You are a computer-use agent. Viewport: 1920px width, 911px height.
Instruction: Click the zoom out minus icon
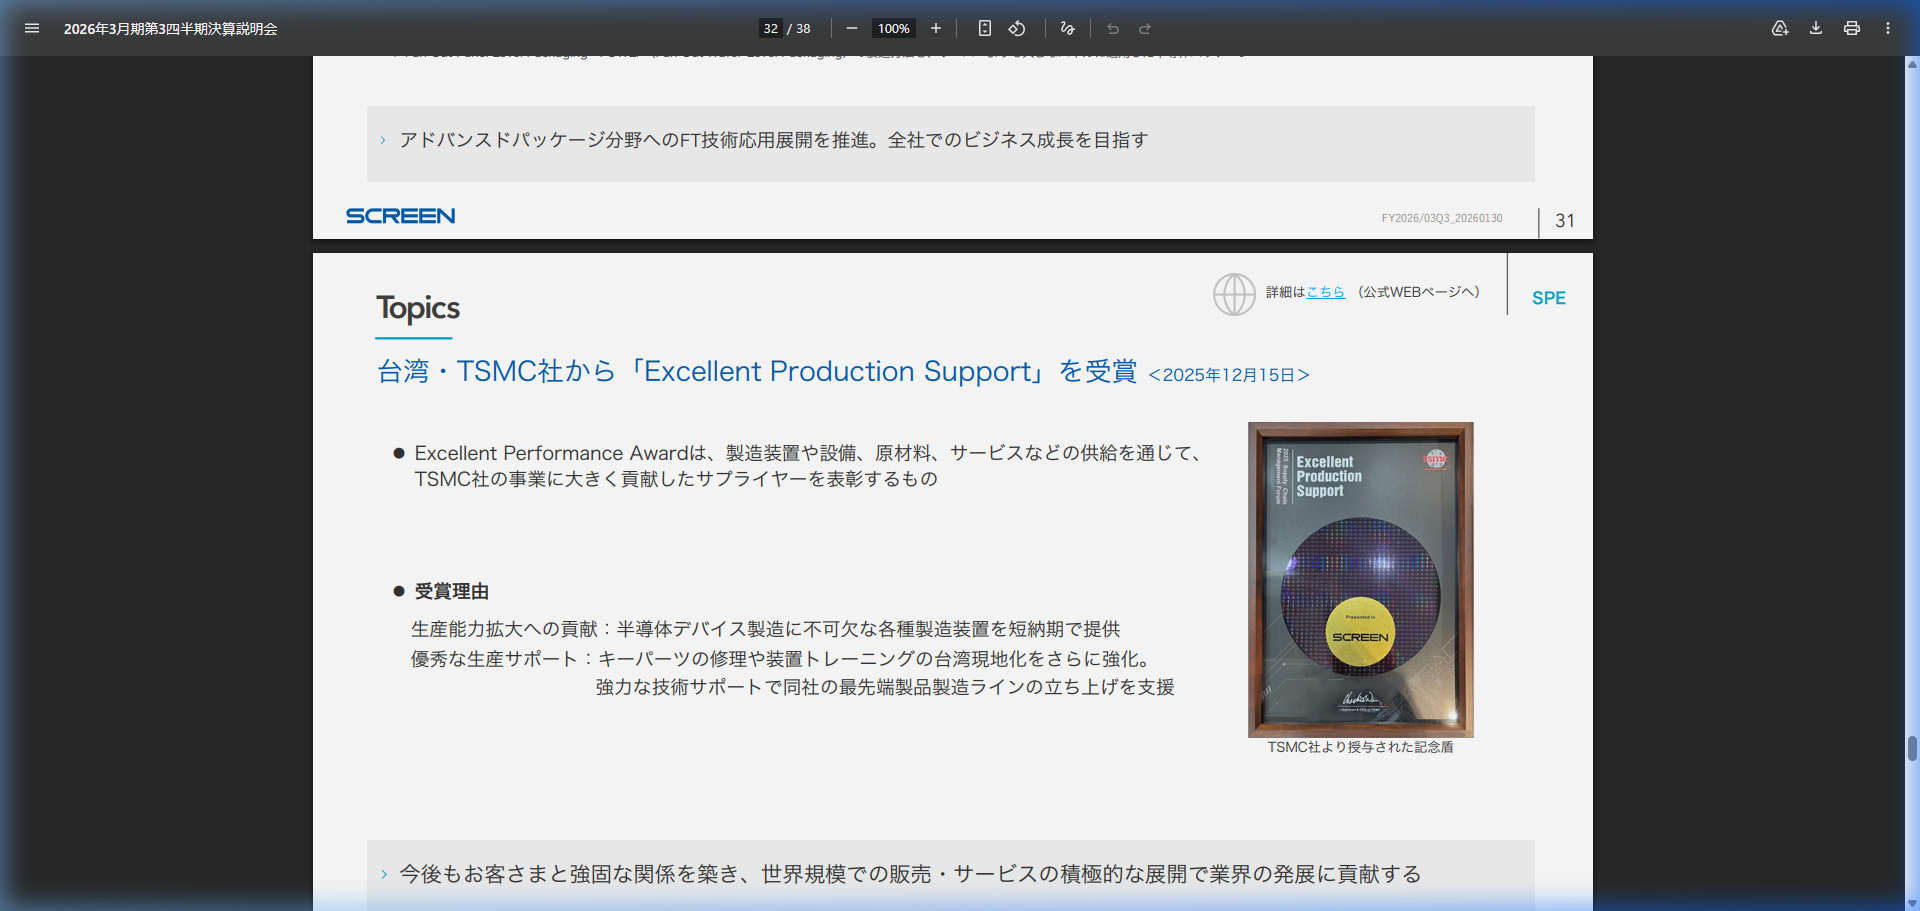pyautogui.click(x=851, y=28)
